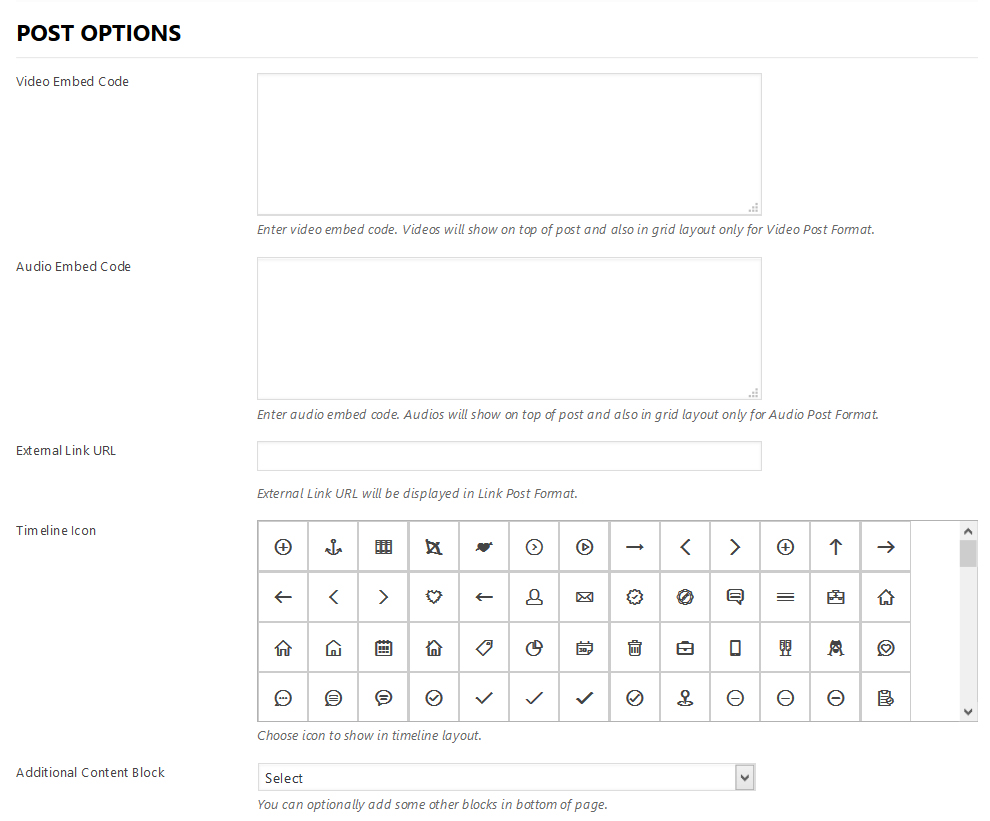Select the envelope mail icon
The height and width of the screenshot is (821, 990).
coord(585,597)
